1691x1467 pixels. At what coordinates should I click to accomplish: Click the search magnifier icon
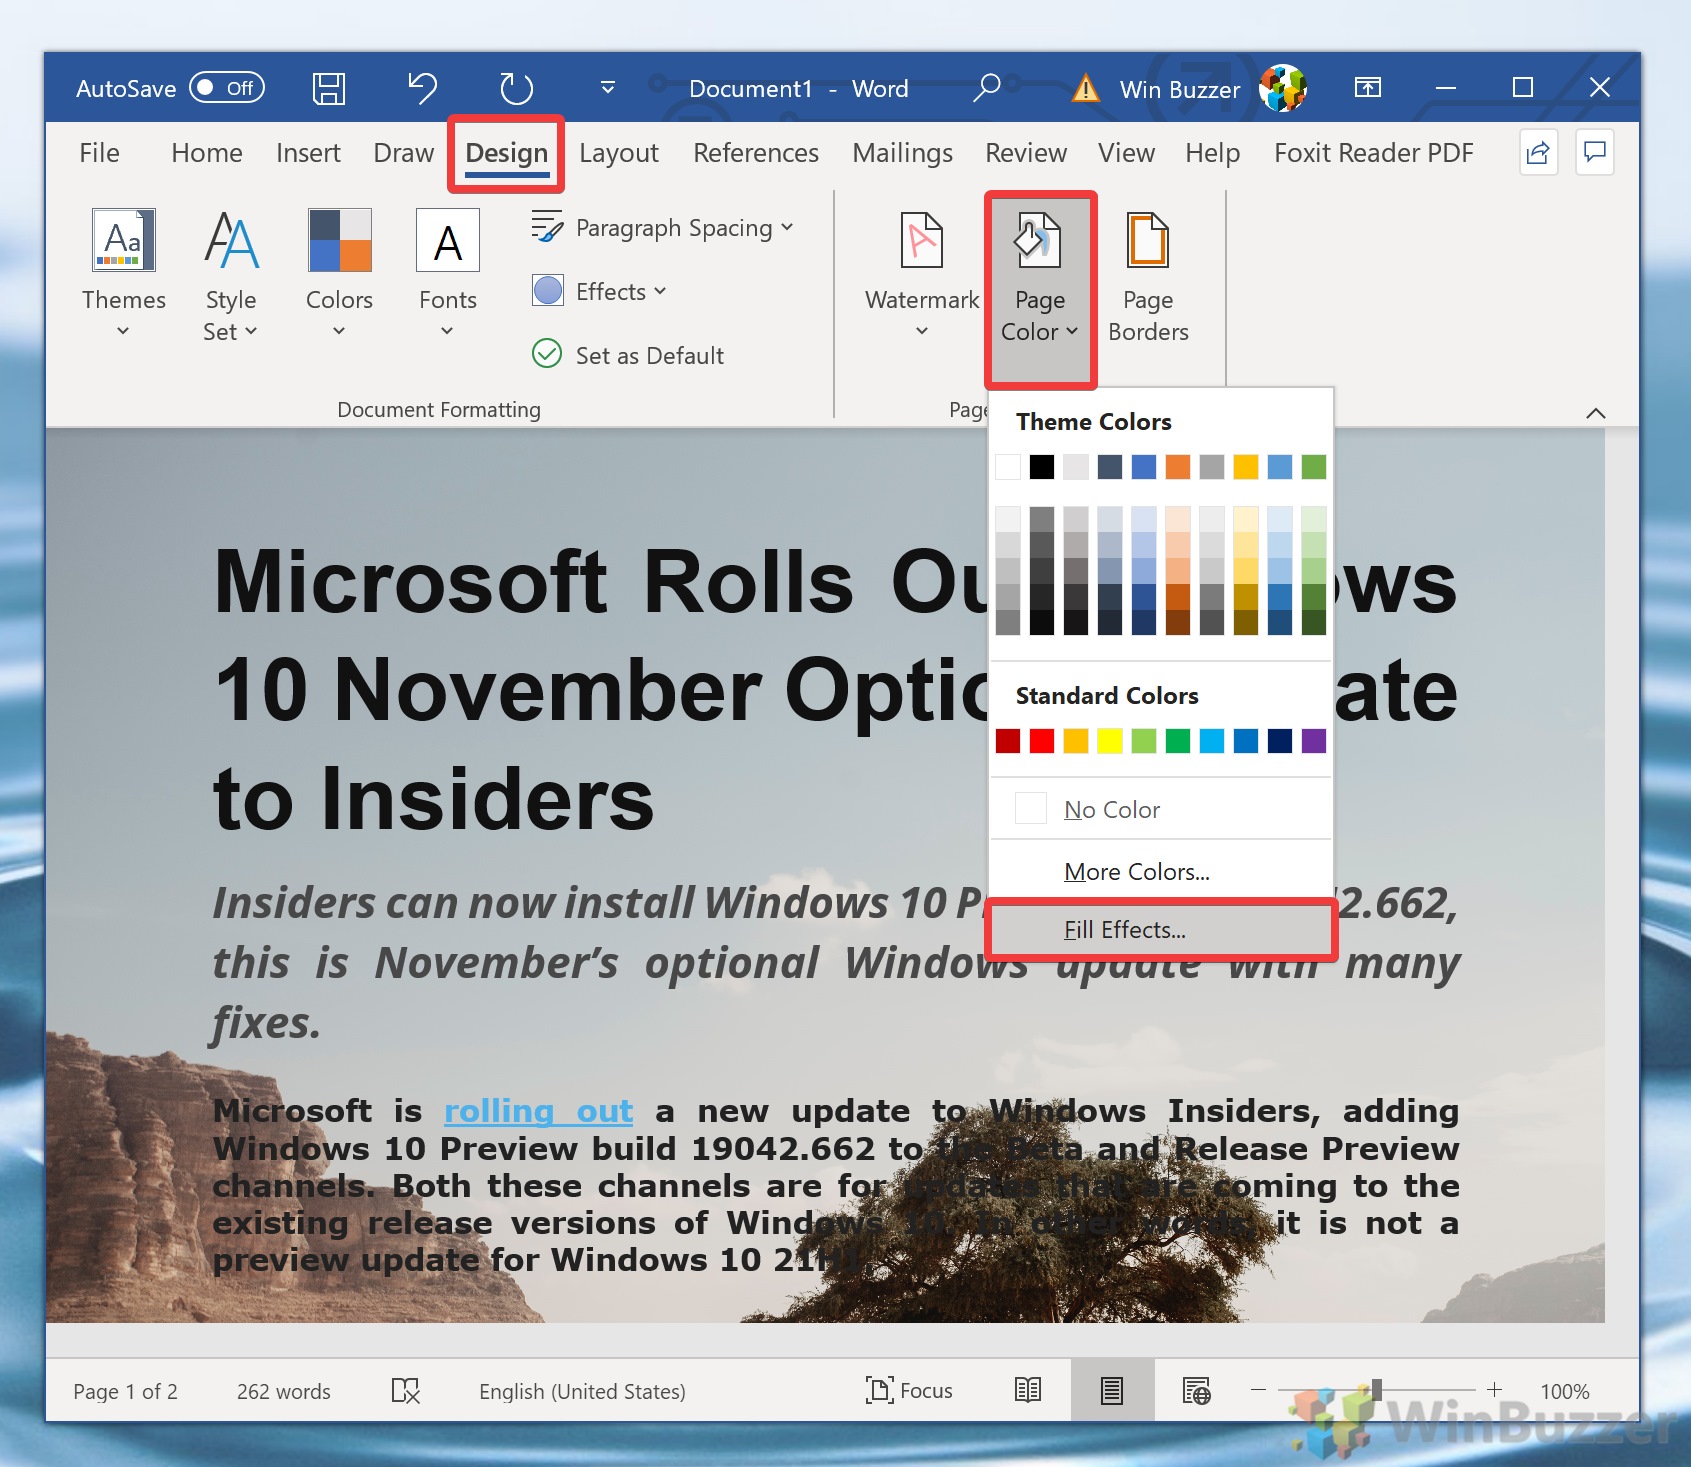[986, 88]
